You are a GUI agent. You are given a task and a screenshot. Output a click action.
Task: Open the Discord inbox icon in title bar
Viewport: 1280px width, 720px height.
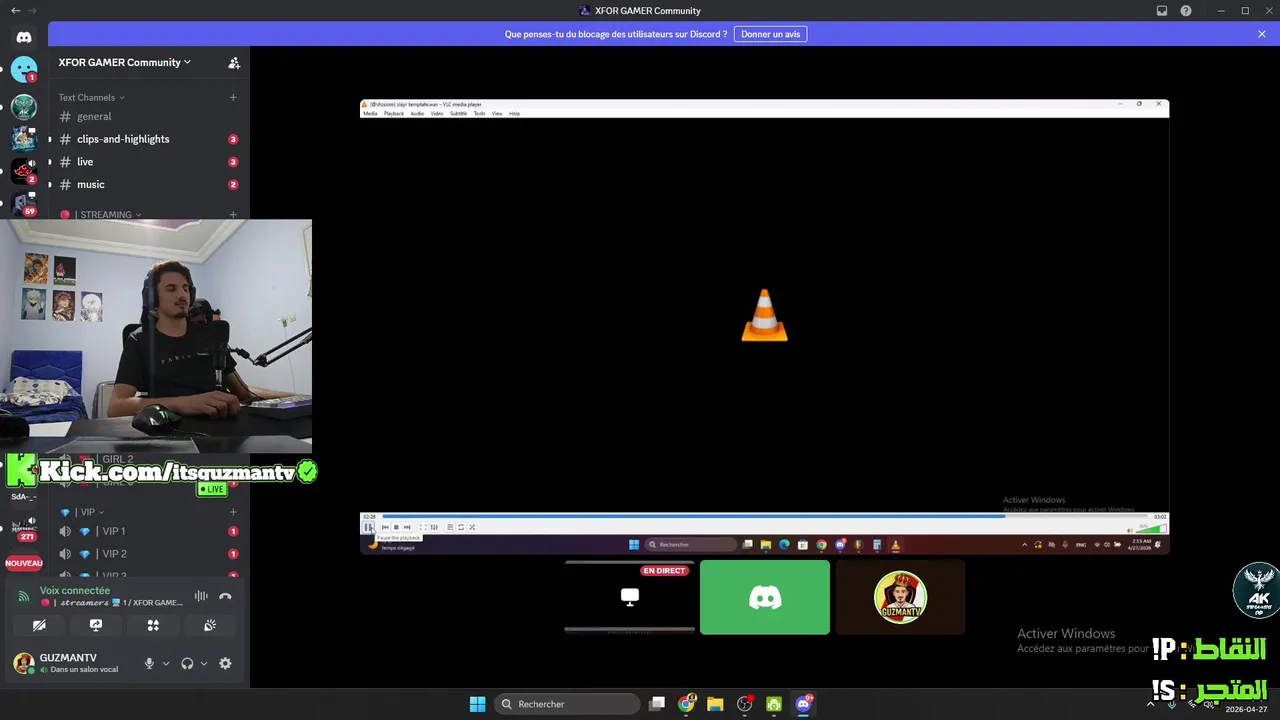pyautogui.click(x=1162, y=11)
